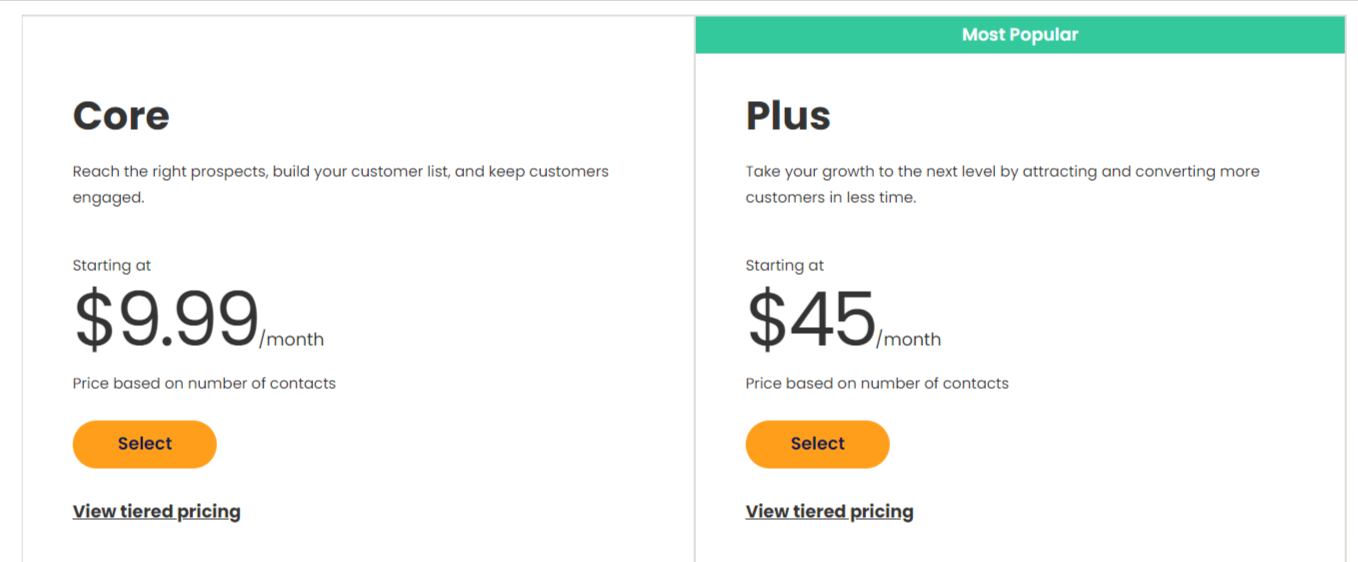Click 'customers in less time.' text under Plus

coord(830,198)
